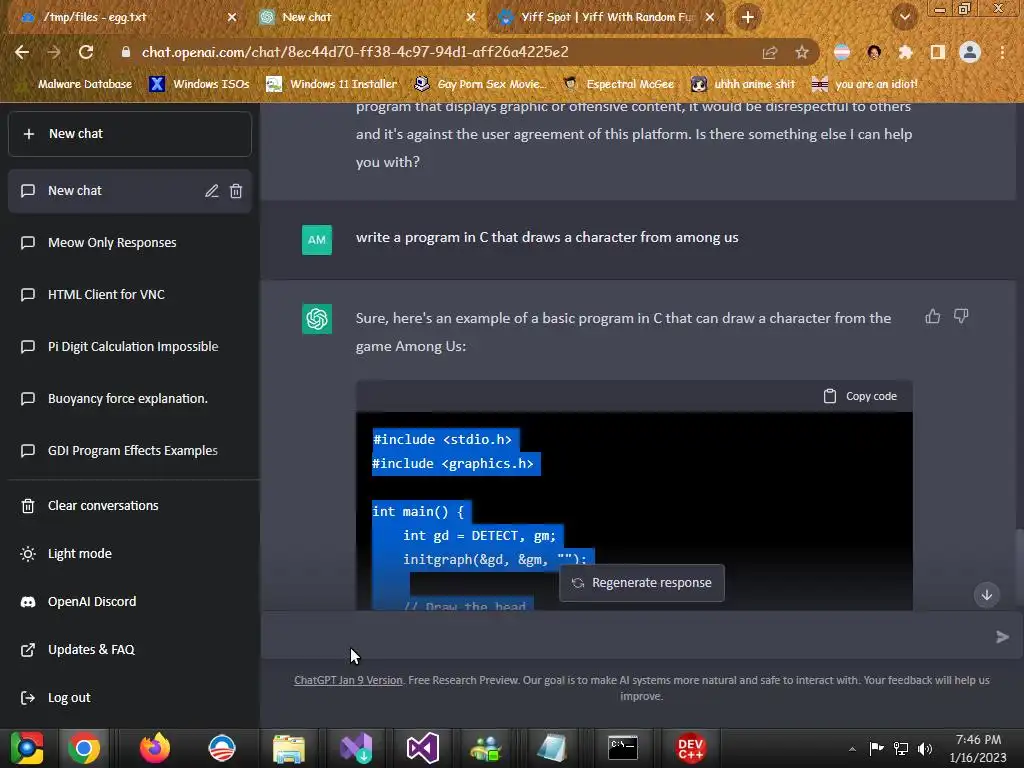The height and width of the screenshot is (768, 1024).
Task: Expand the tab search dropdown arrow
Action: pyautogui.click(x=905, y=17)
